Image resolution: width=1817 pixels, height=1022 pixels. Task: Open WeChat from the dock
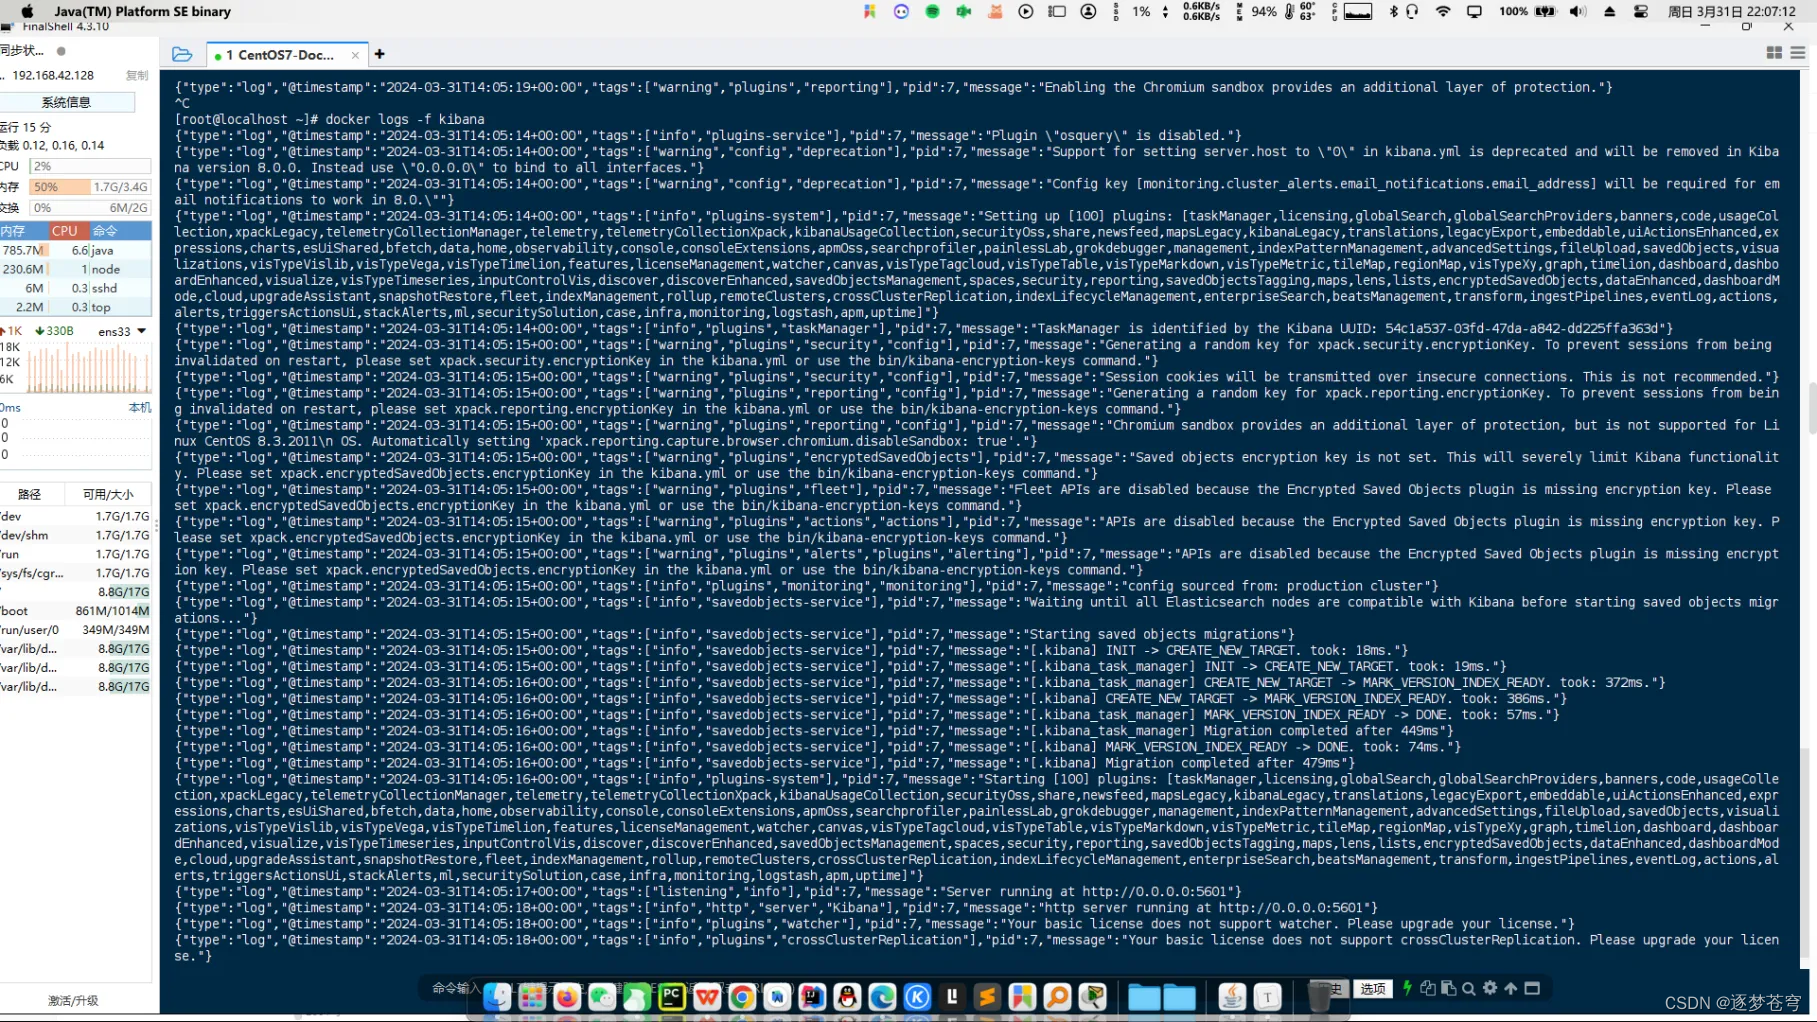click(x=602, y=996)
